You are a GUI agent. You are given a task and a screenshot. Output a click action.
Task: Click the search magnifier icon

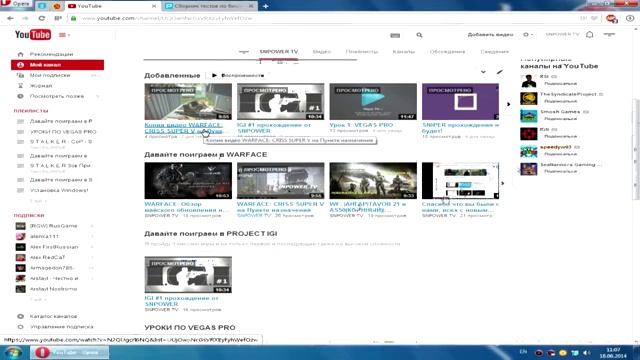[419, 35]
